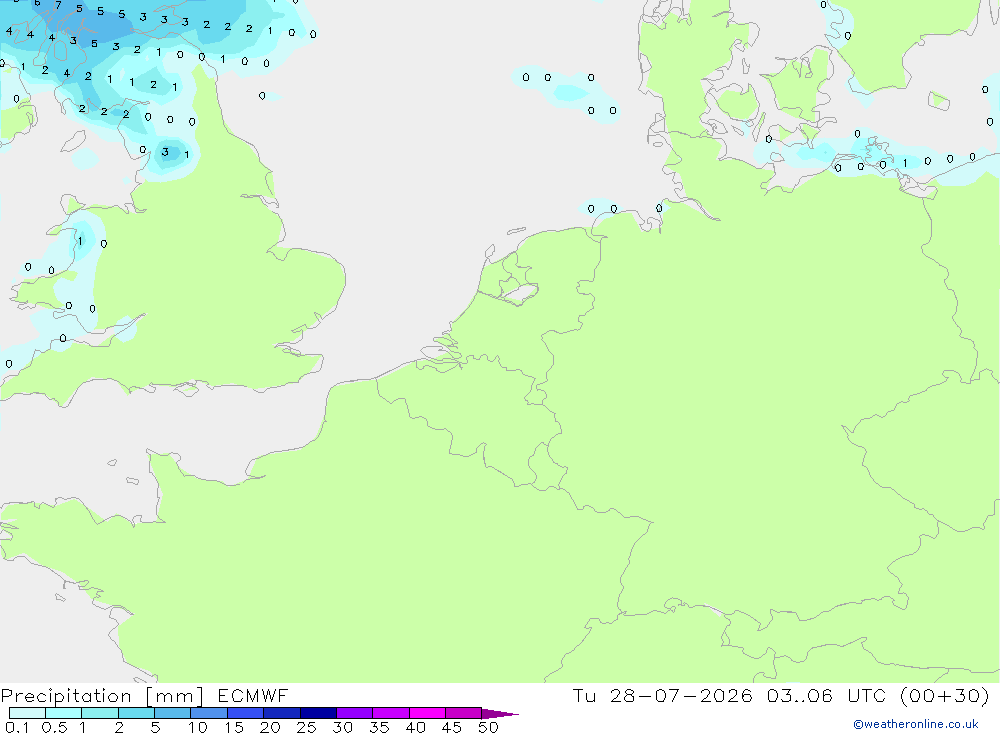Click the legend label 45
Viewport: 1000px width, 733px height.
[x=452, y=727]
